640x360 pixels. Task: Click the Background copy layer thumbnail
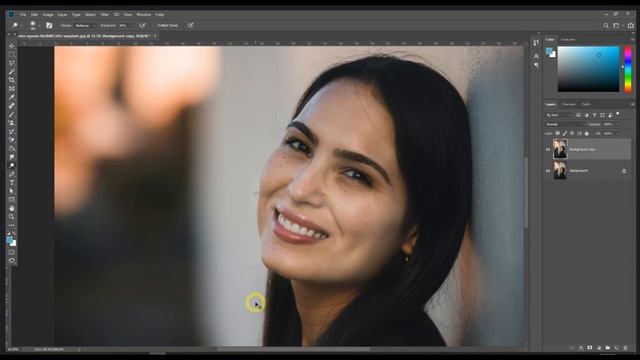click(560, 149)
